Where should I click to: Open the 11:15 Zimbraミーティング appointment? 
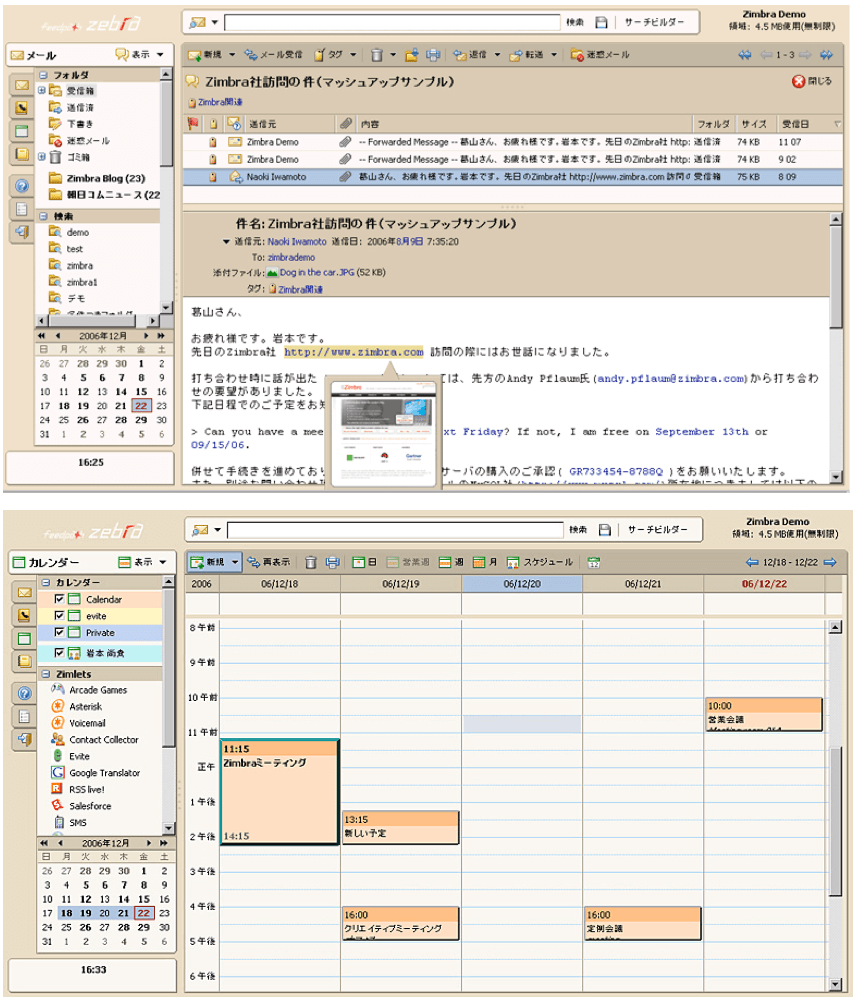coord(280,791)
